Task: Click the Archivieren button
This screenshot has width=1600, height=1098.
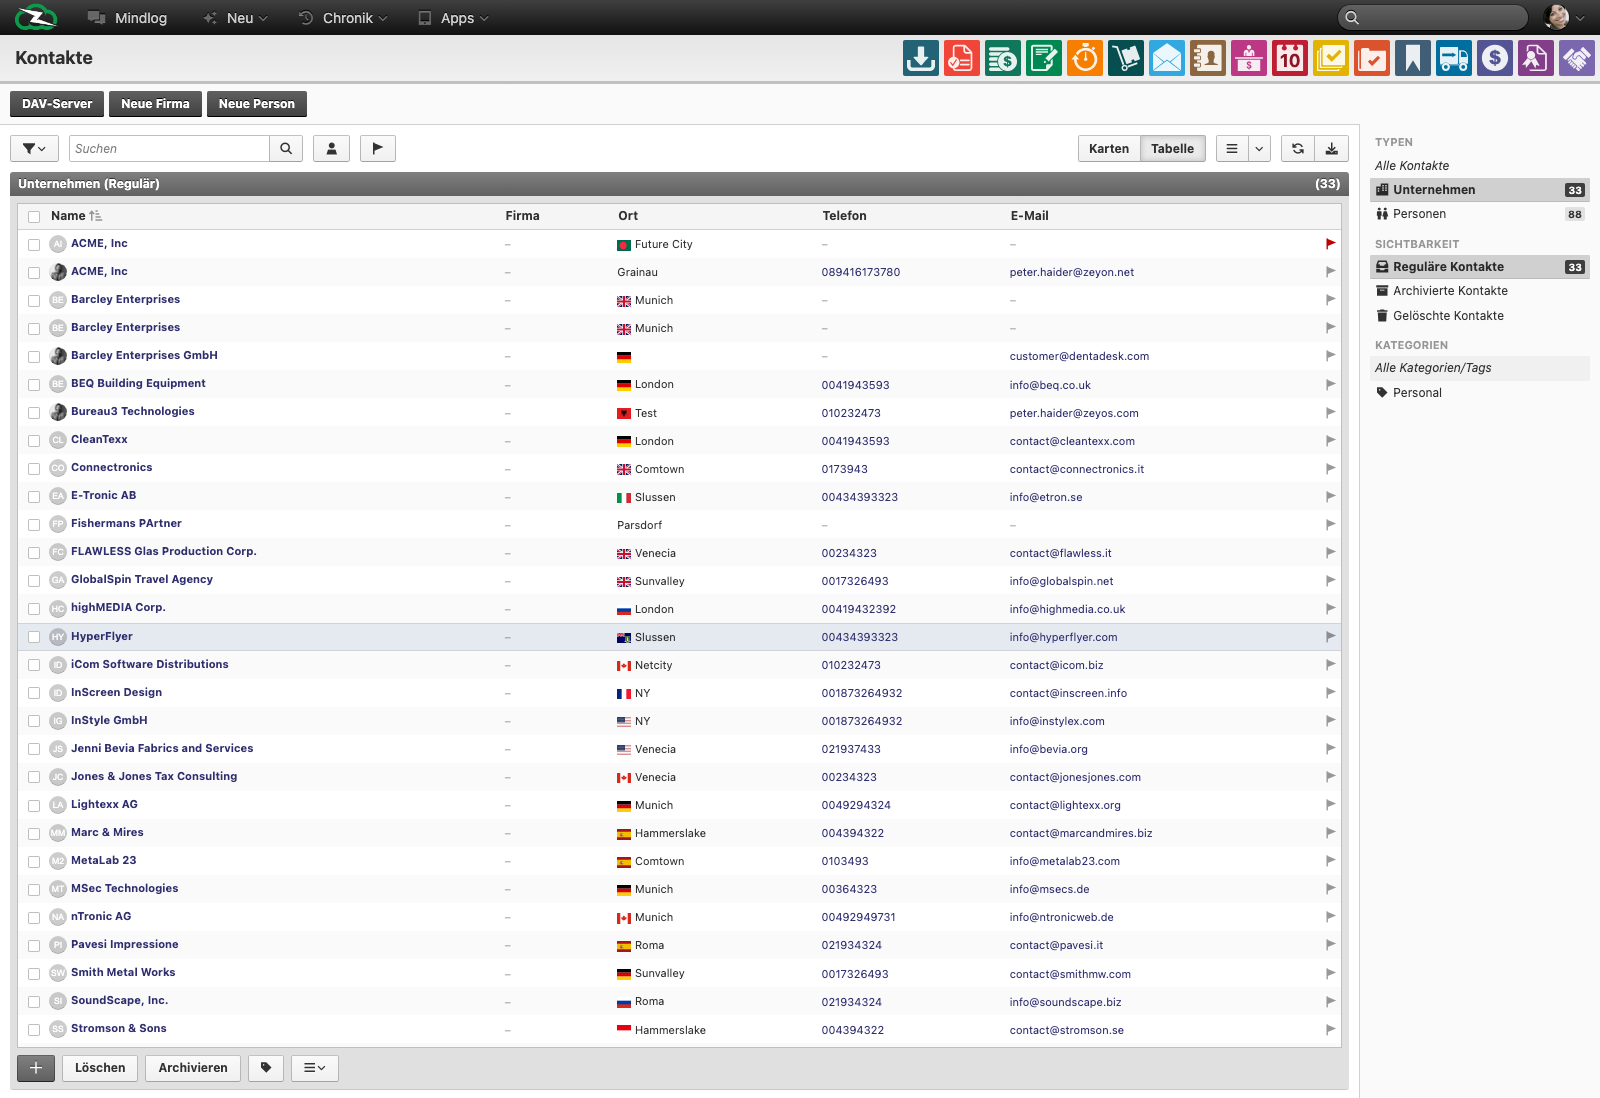Action: point(193,1068)
